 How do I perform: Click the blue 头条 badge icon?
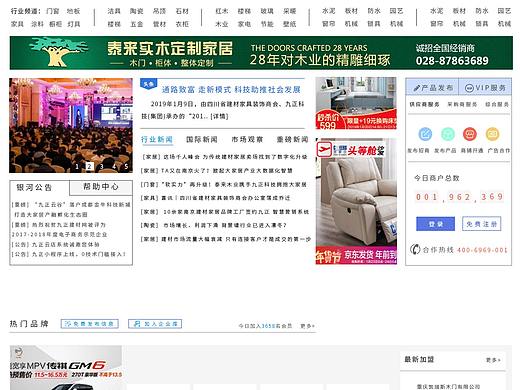click(148, 84)
